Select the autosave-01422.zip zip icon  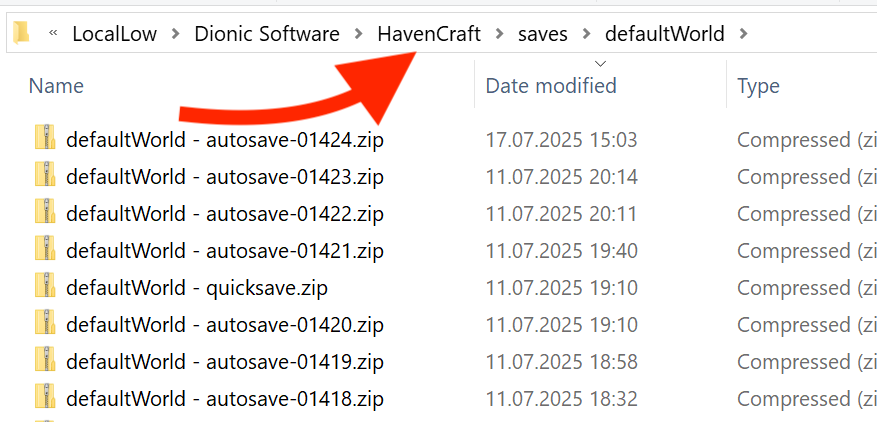tap(45, 212)
